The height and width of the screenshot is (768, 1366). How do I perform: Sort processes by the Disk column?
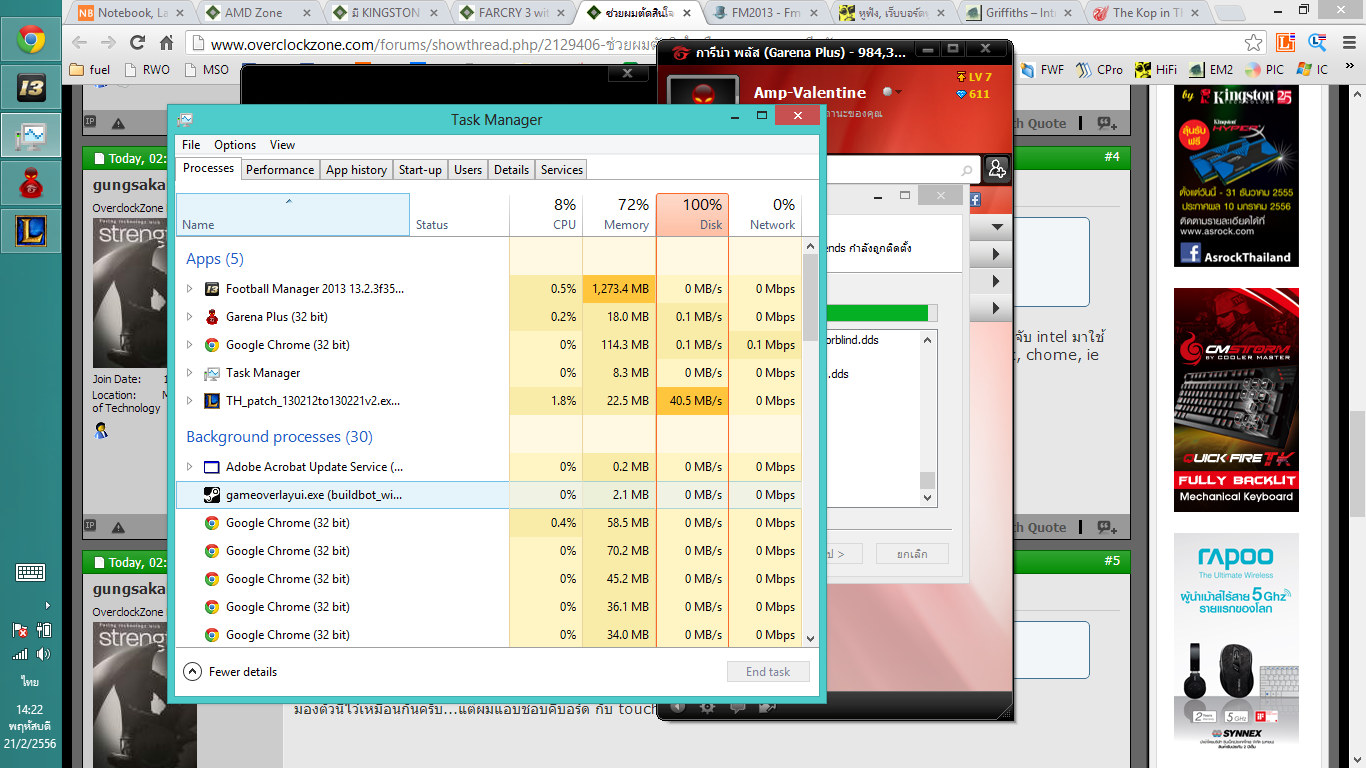point(692,215)
